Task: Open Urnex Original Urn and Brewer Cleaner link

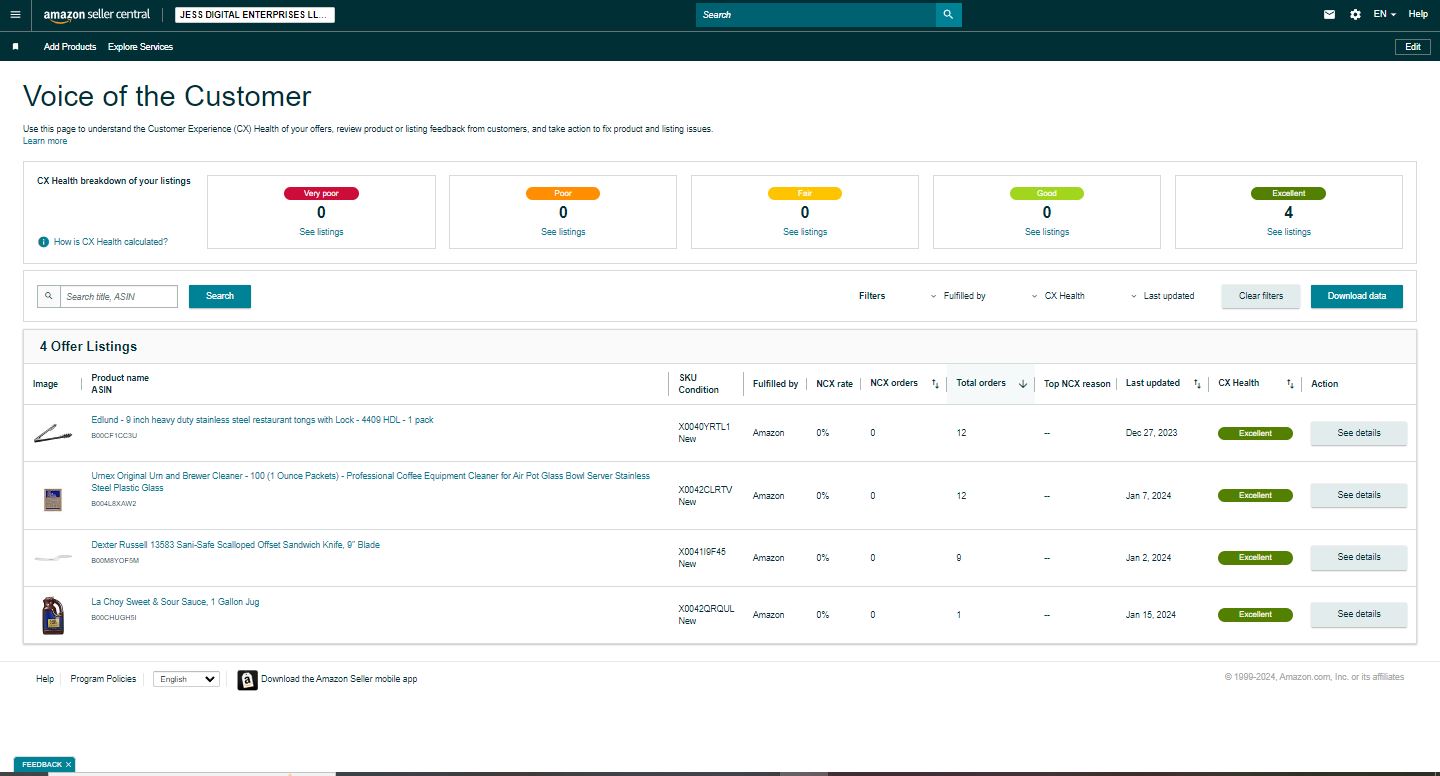Action: (370, 482)
